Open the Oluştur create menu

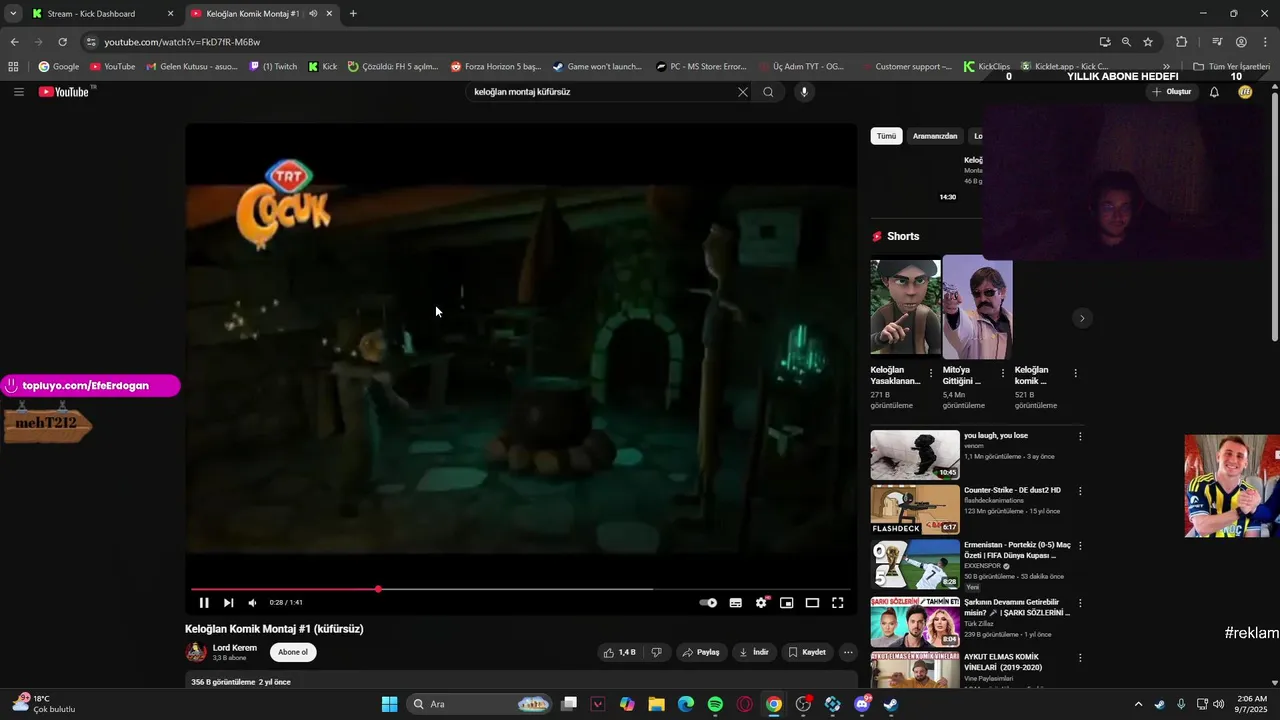(1172, 92)
